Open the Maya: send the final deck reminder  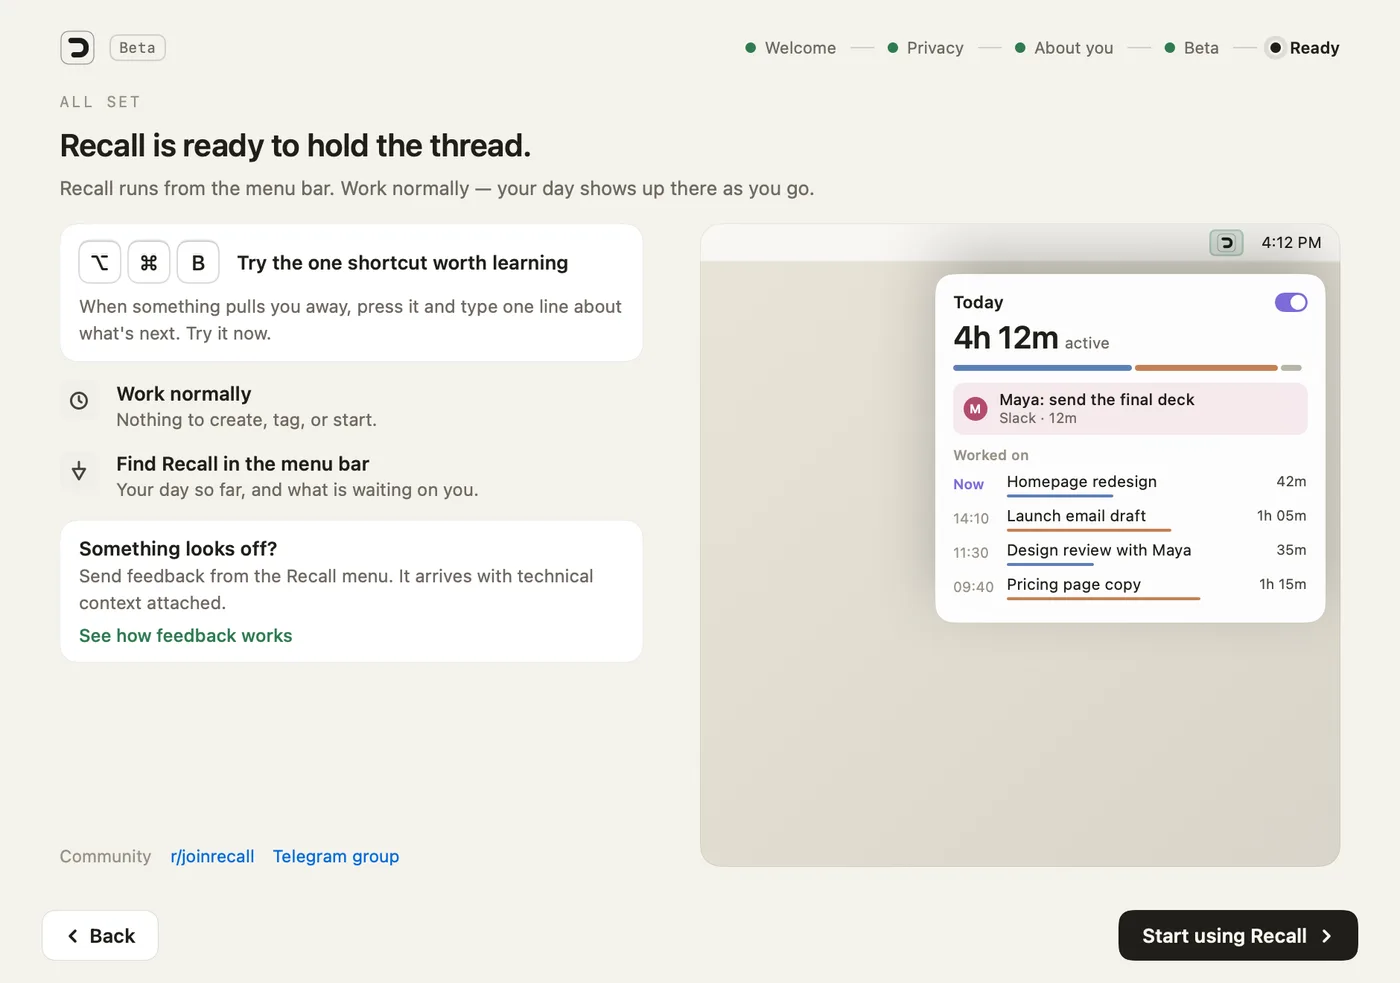[1130, 408]
